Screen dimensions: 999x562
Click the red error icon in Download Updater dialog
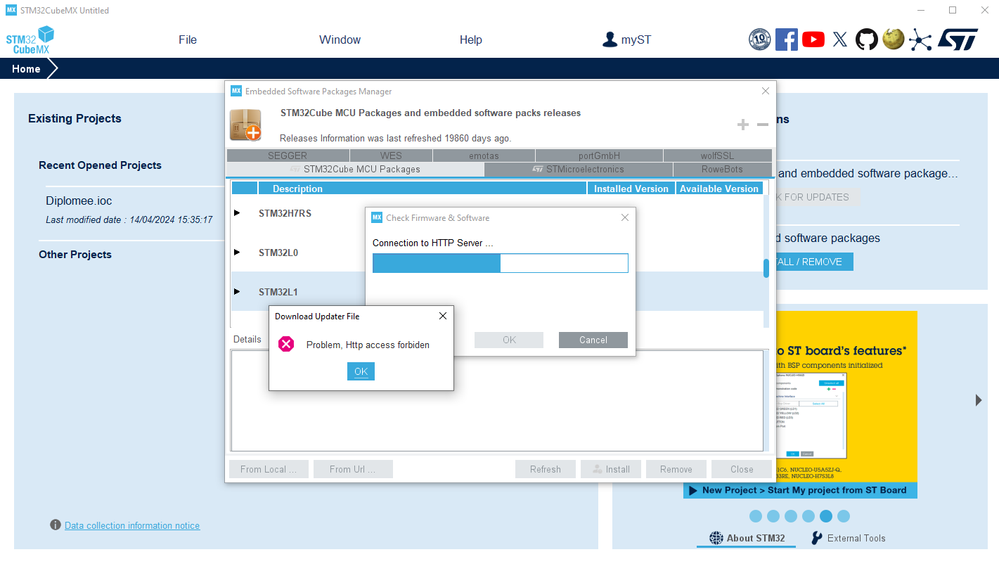[x=286, y=344]
